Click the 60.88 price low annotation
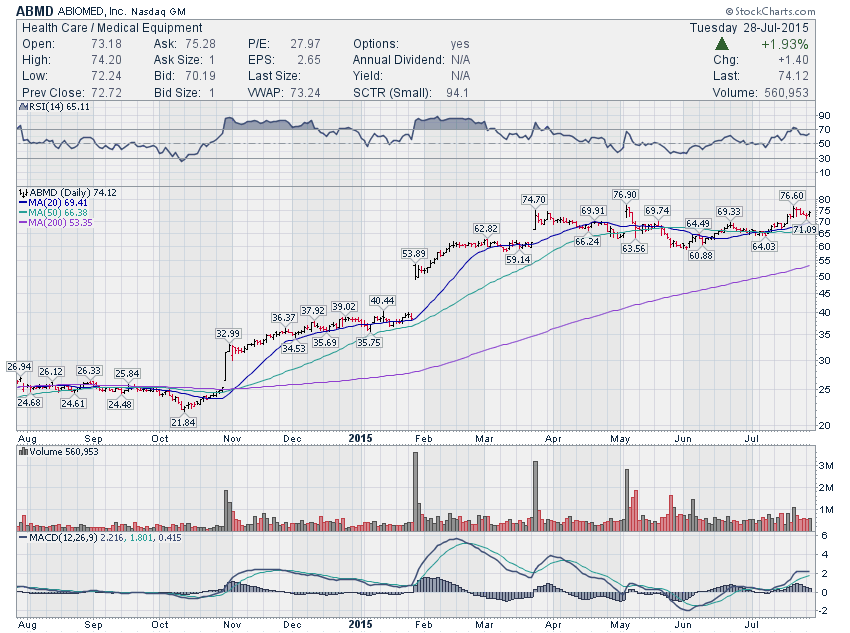Viewport: 850px width, 633px height. (700, 255)
